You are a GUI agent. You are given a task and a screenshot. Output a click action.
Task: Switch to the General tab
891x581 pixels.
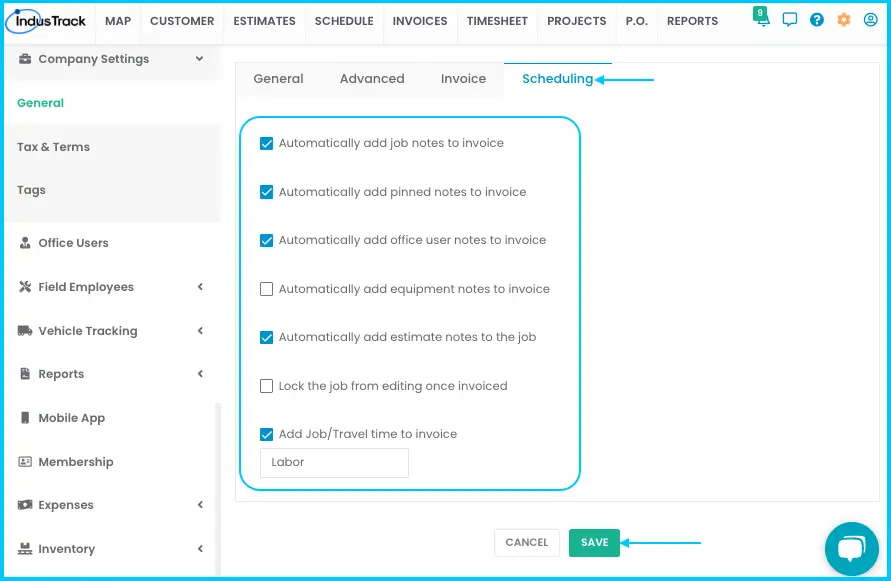coord(278,79)
